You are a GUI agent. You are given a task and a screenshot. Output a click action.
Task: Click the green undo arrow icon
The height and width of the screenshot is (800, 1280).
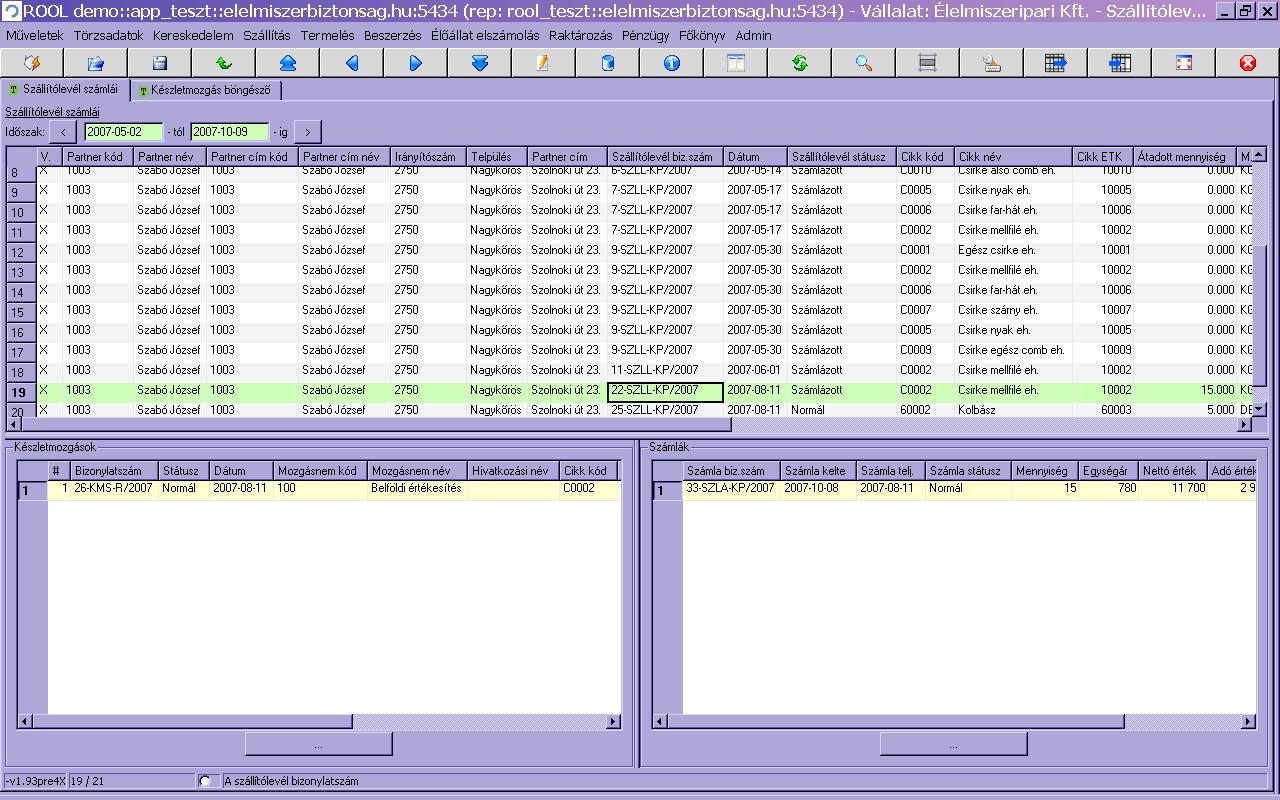pyautogui.click(x=223, y=63)
